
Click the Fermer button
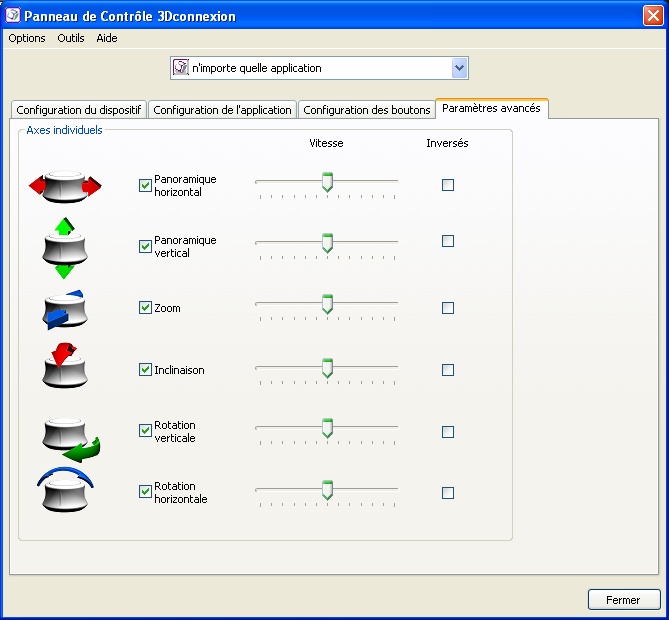[x=624, y=600]
